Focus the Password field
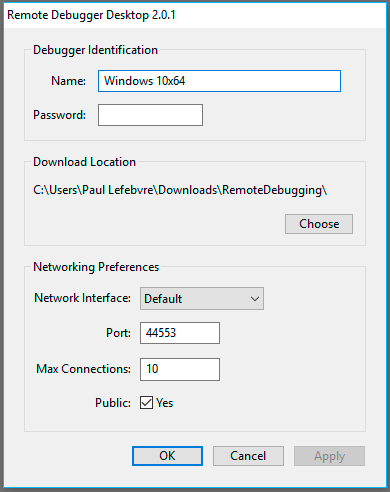Viewport: 390px width, 492px height. (x=150, y=115)
